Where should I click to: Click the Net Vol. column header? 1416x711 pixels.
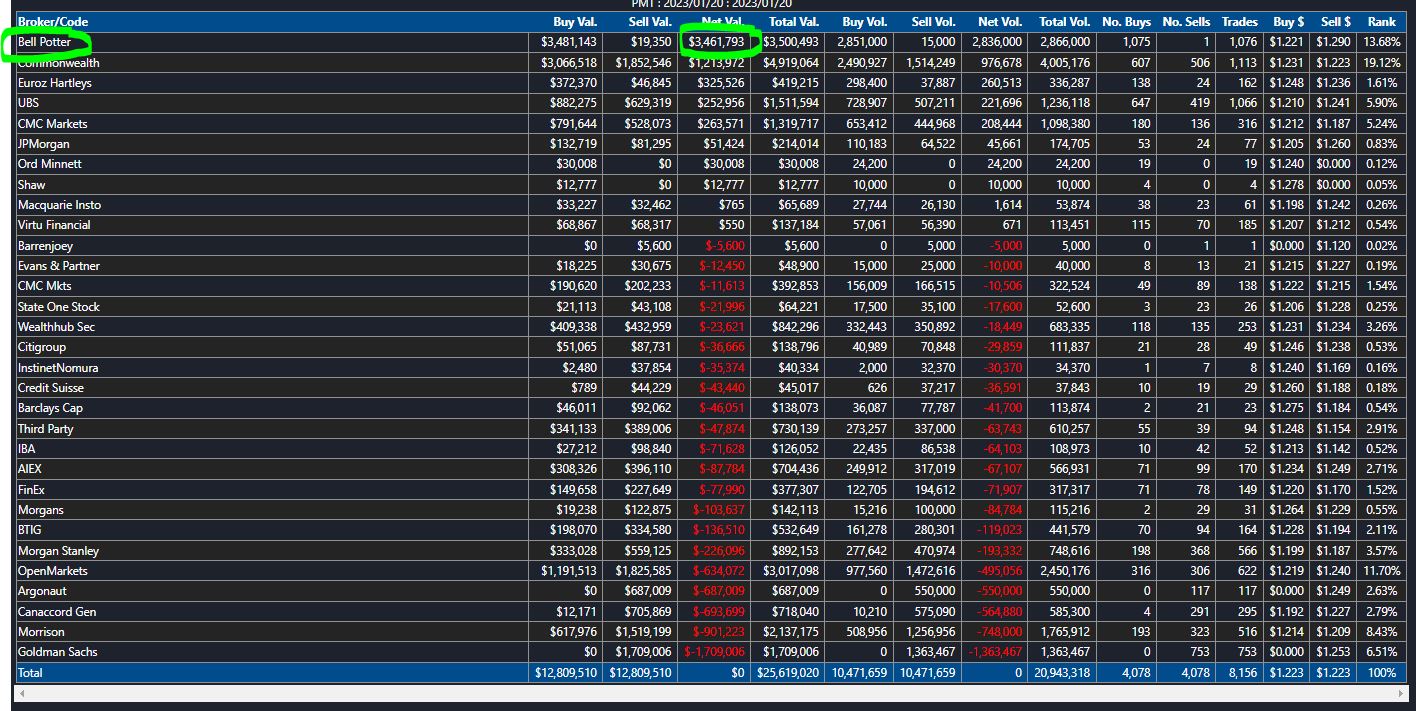(1001, 22)
